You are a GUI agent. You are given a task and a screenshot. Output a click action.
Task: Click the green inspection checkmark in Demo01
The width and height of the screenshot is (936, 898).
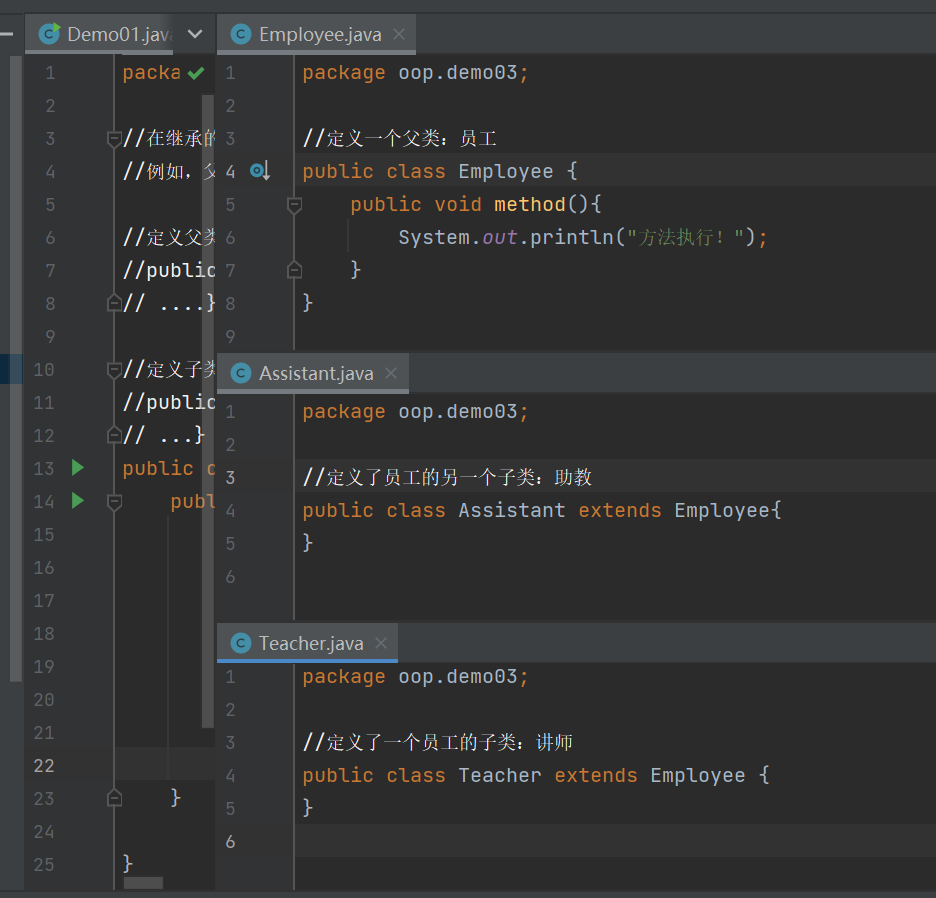[x=196, y=73]
